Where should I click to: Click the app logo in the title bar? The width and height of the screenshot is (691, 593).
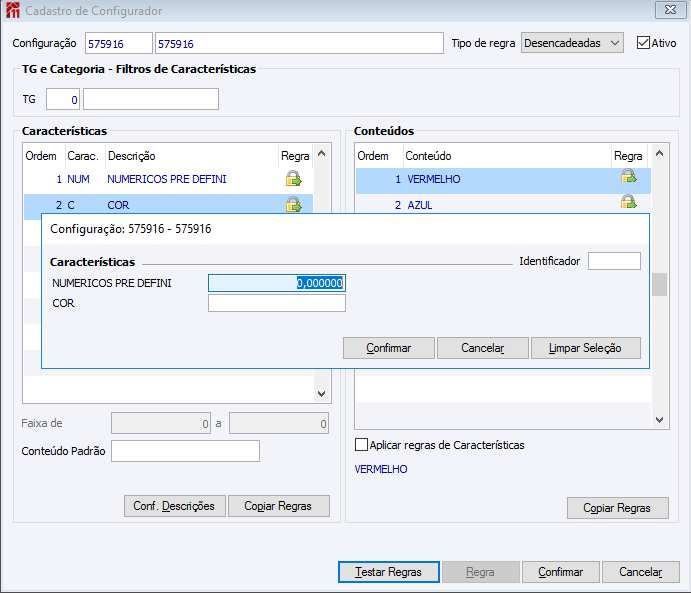coord(13,10)
